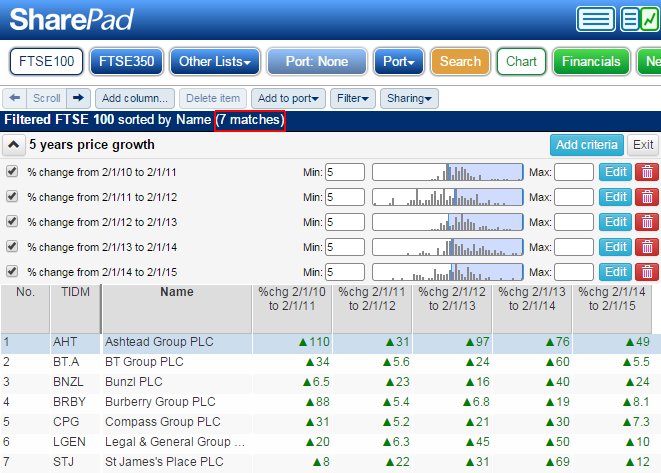This screenshot has height=473, width=661.
Task: Click the Add column button
Action: pyautogui.click(x=135, y=98)
